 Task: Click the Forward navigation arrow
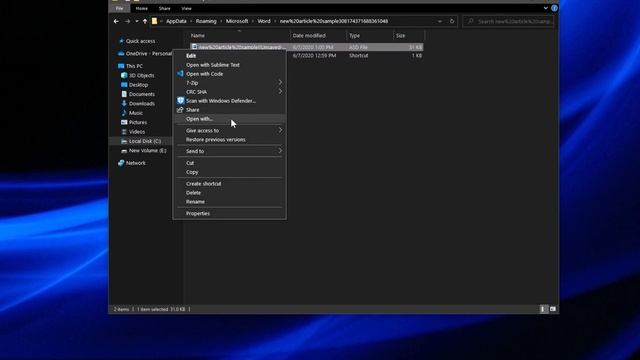[127, 21]
